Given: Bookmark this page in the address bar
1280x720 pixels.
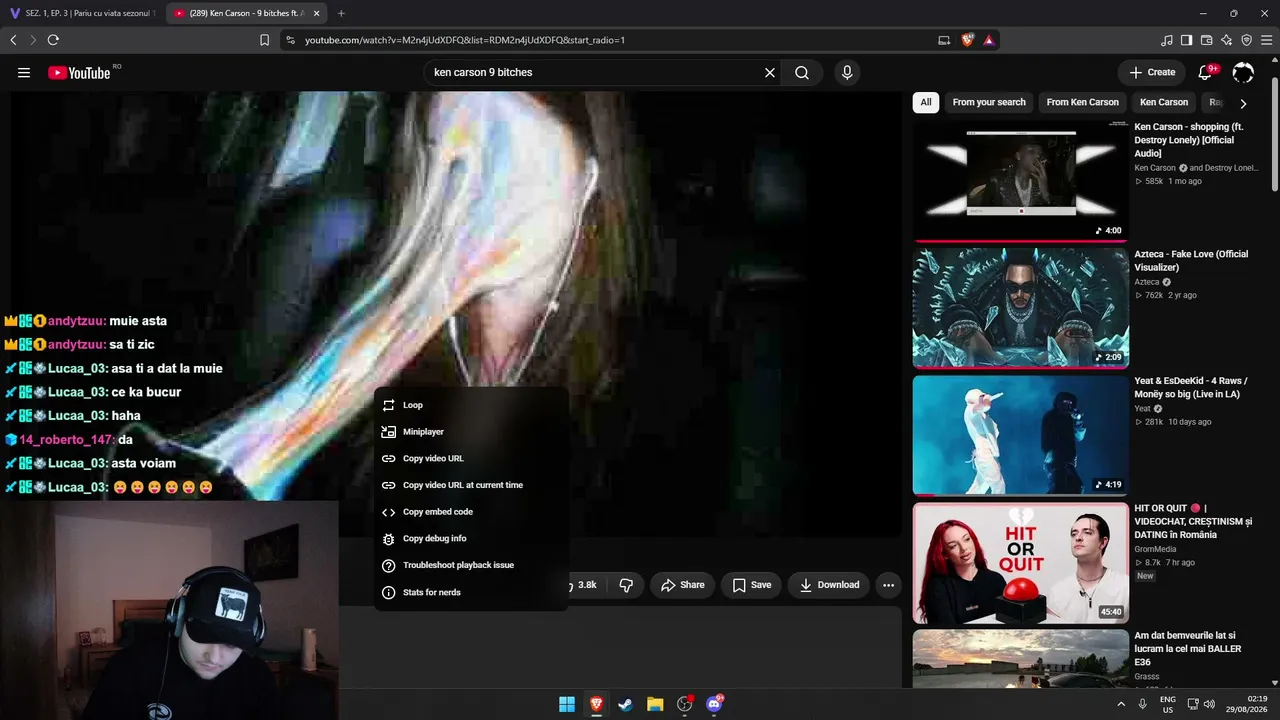Looking at the screenshot, I should (264, 40).
